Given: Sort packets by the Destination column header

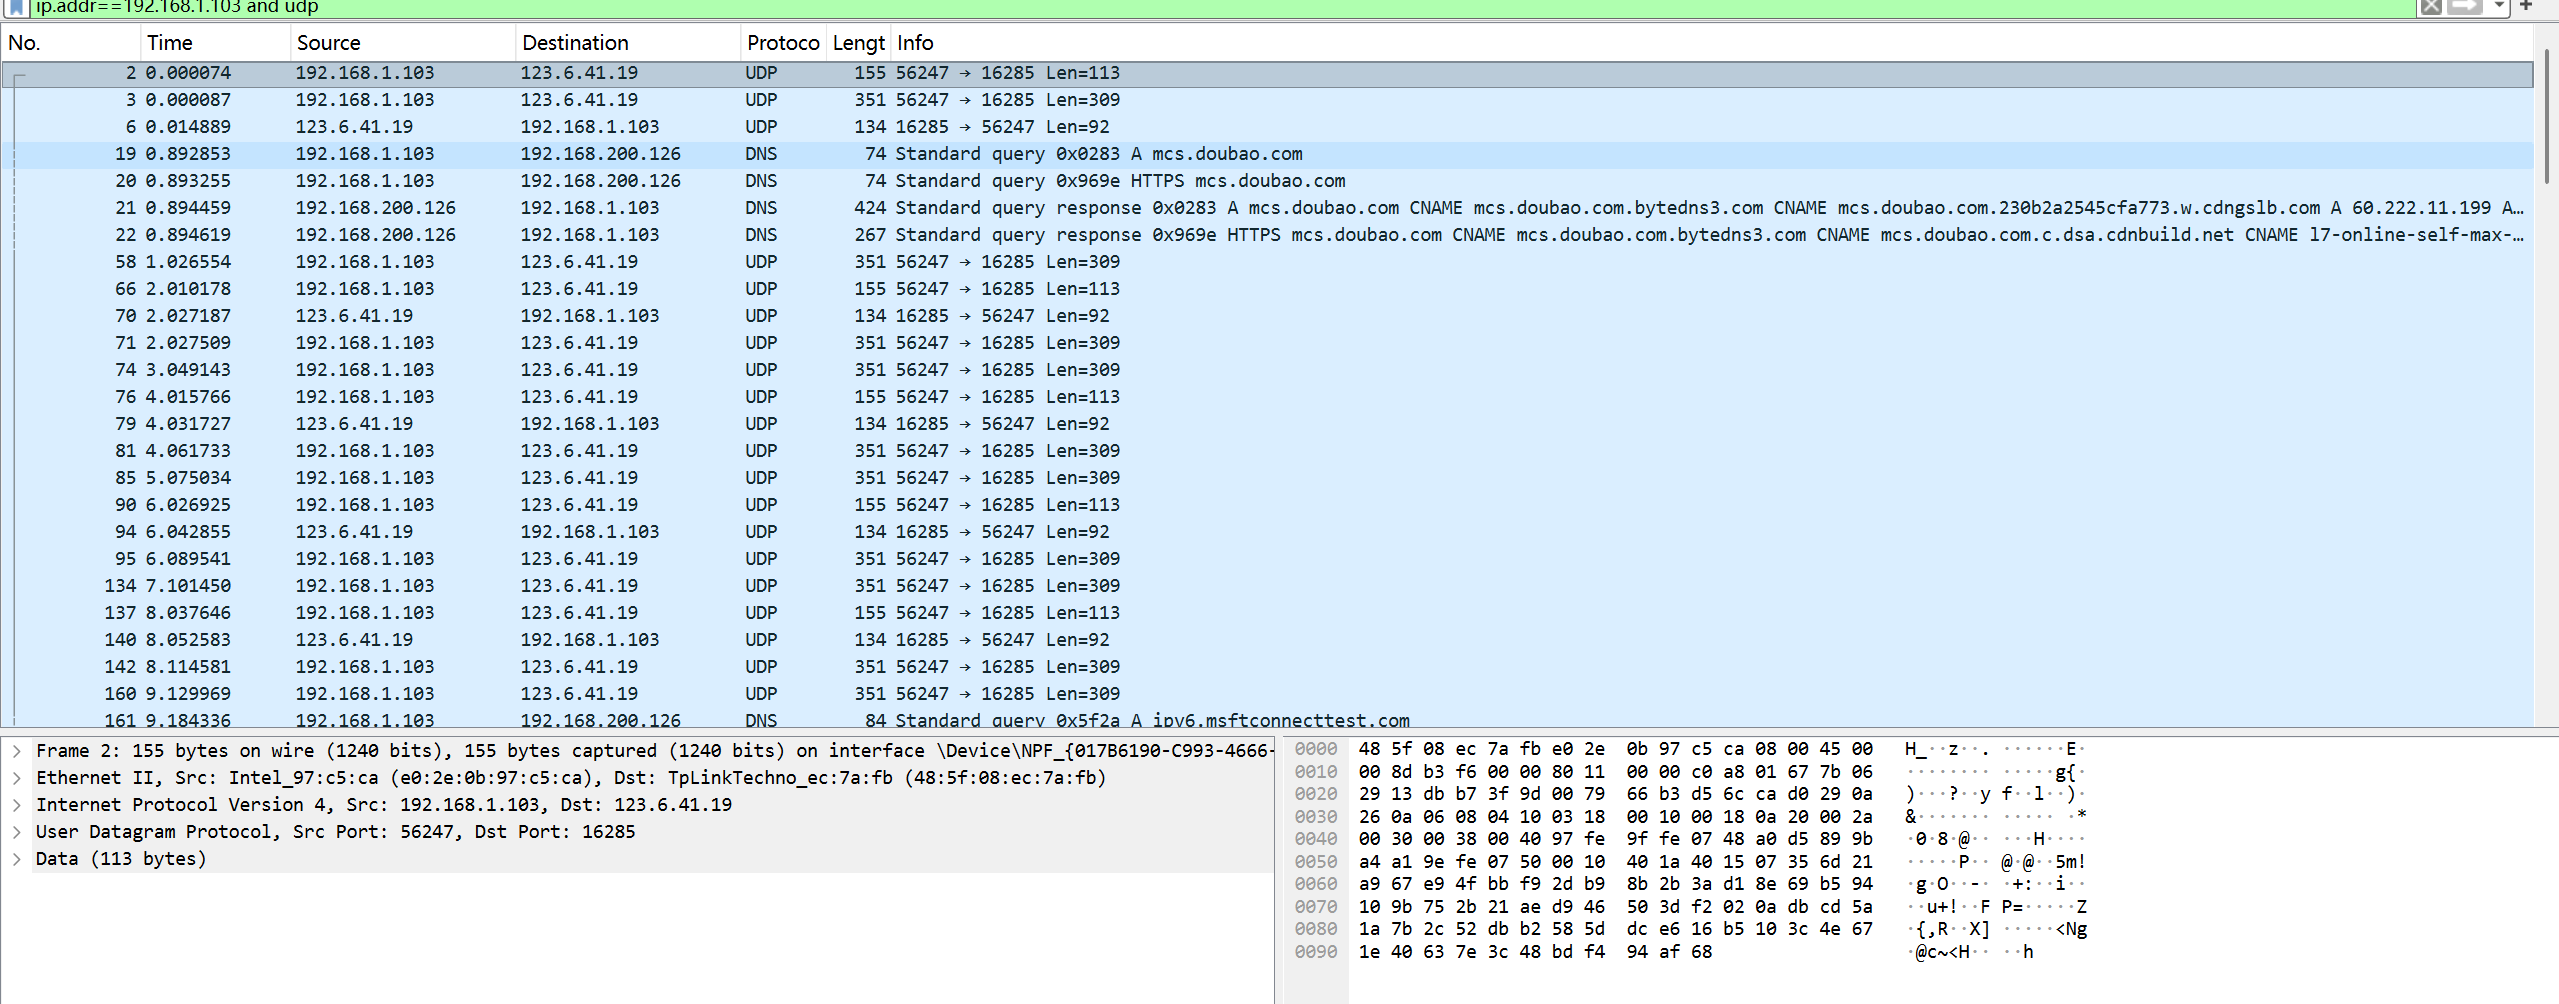Looking at the screenshot, I should 628,43.
